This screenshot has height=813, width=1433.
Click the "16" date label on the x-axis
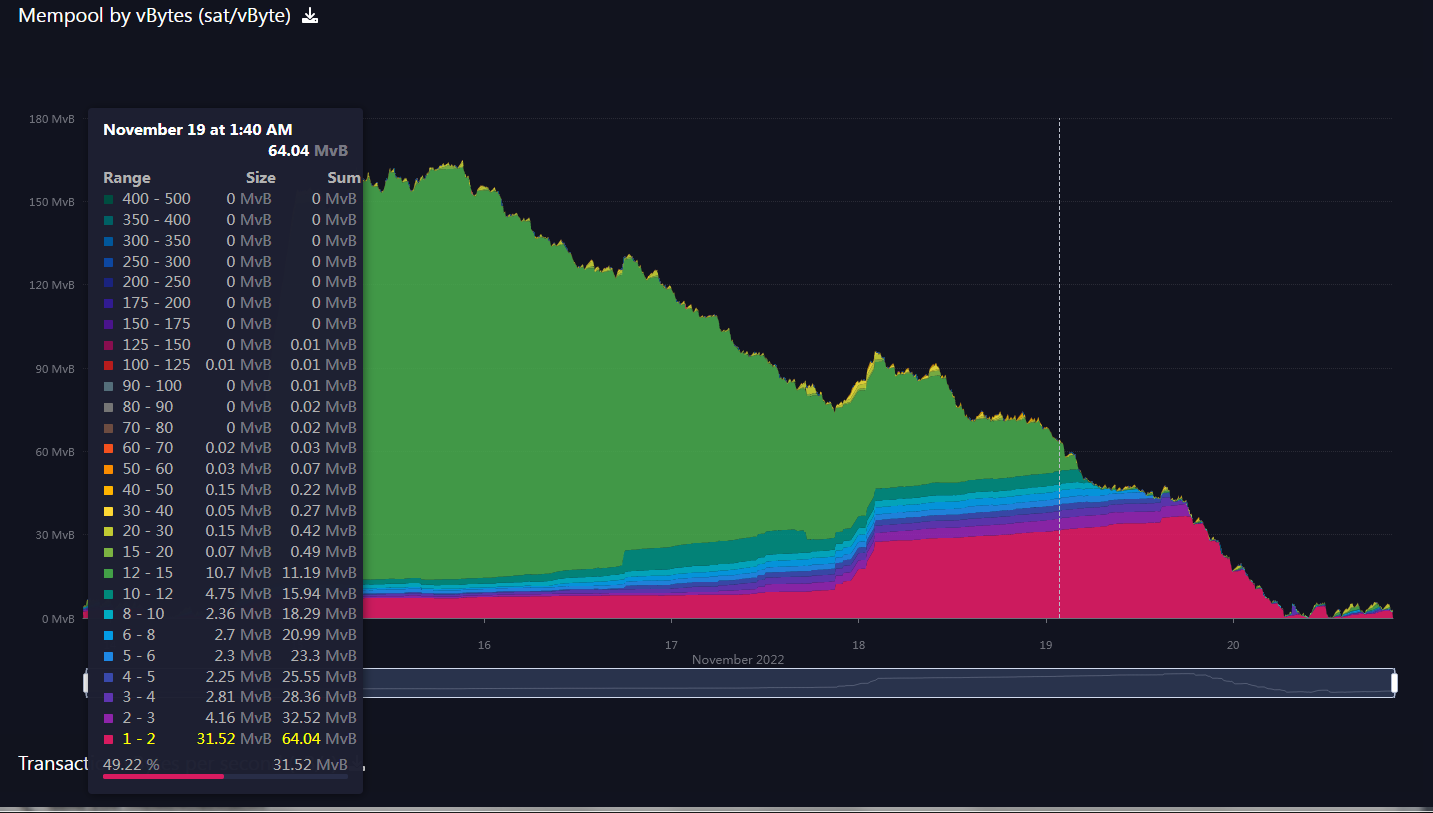pyautogui.click(x=484, y=645)
